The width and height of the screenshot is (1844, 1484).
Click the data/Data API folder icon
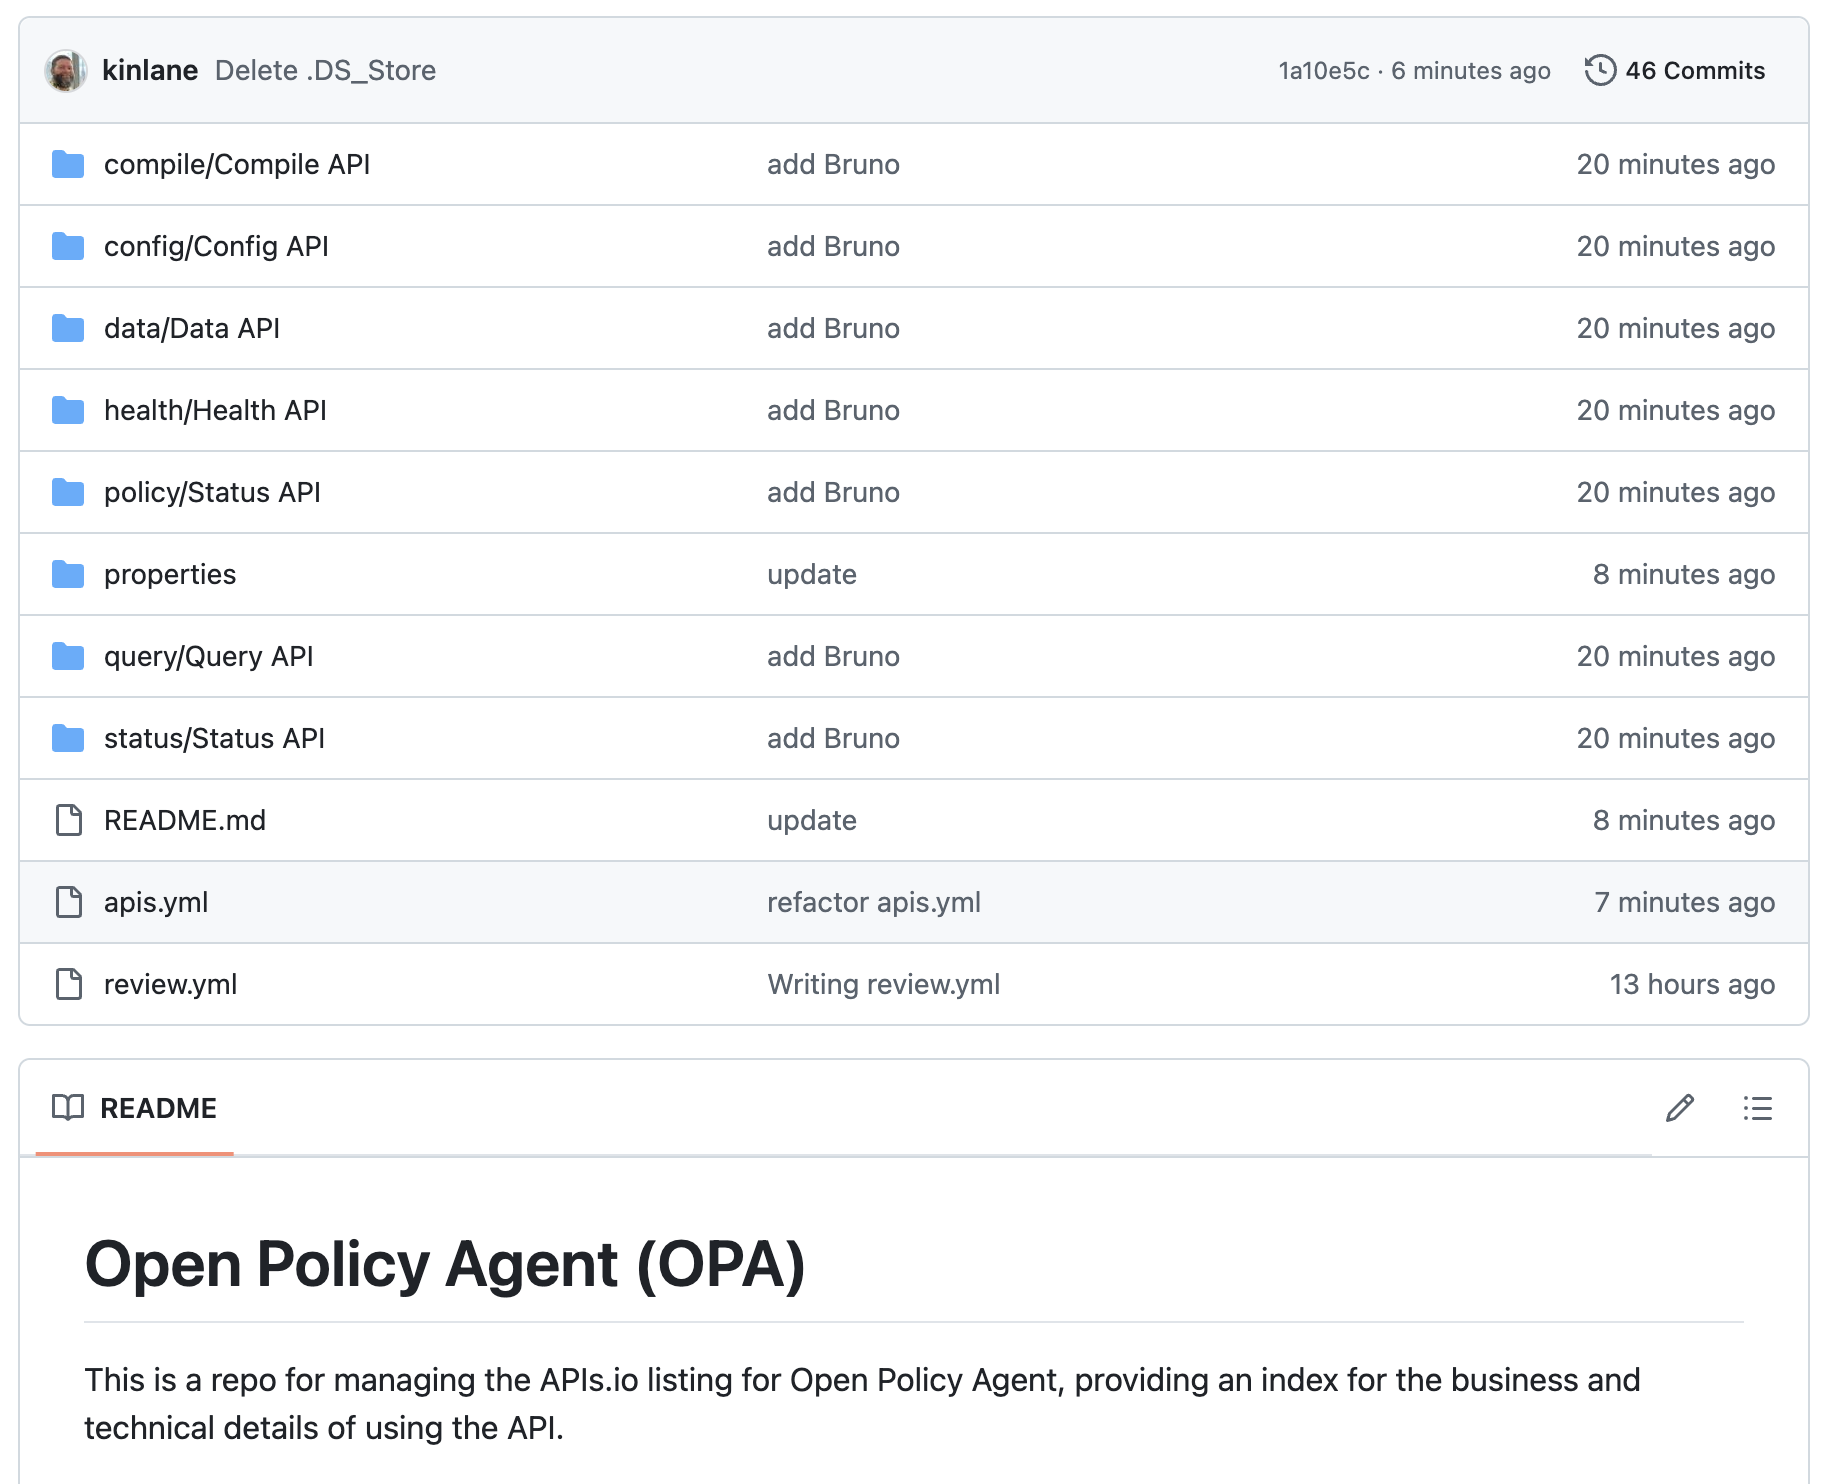[x=68, y=328]
